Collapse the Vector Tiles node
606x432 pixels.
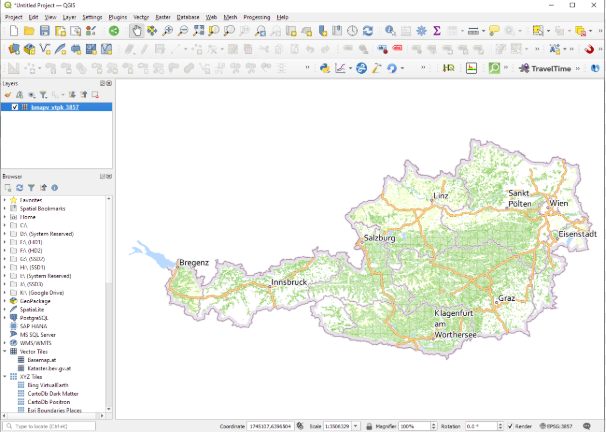5,351
